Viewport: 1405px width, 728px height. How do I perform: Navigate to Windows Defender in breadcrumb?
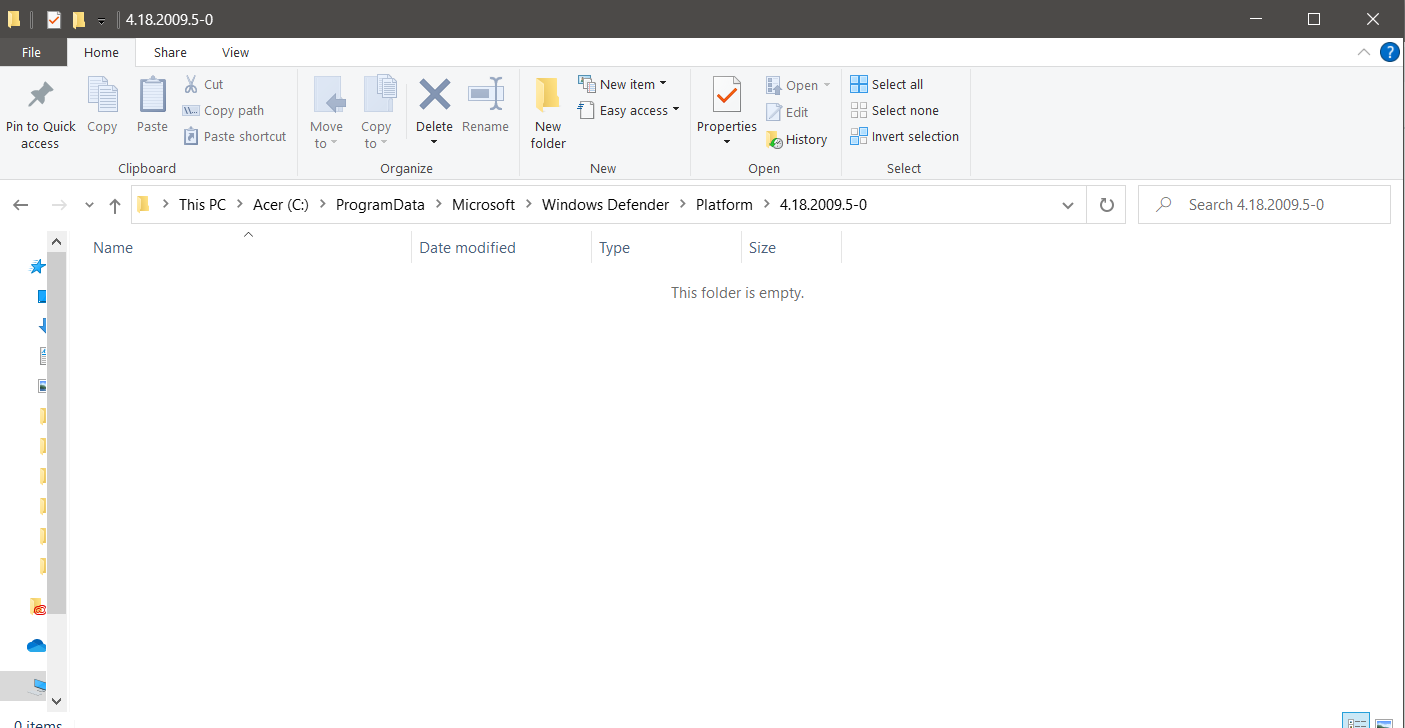point(605,205)
